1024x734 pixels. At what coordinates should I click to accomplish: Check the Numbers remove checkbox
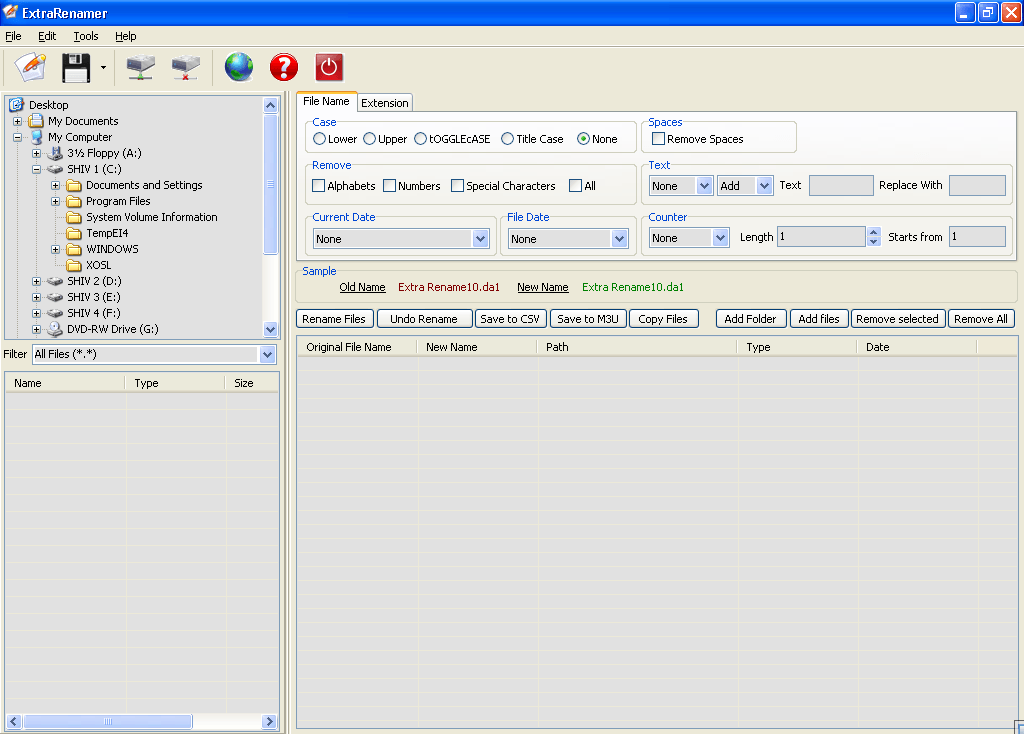[389, 185]
